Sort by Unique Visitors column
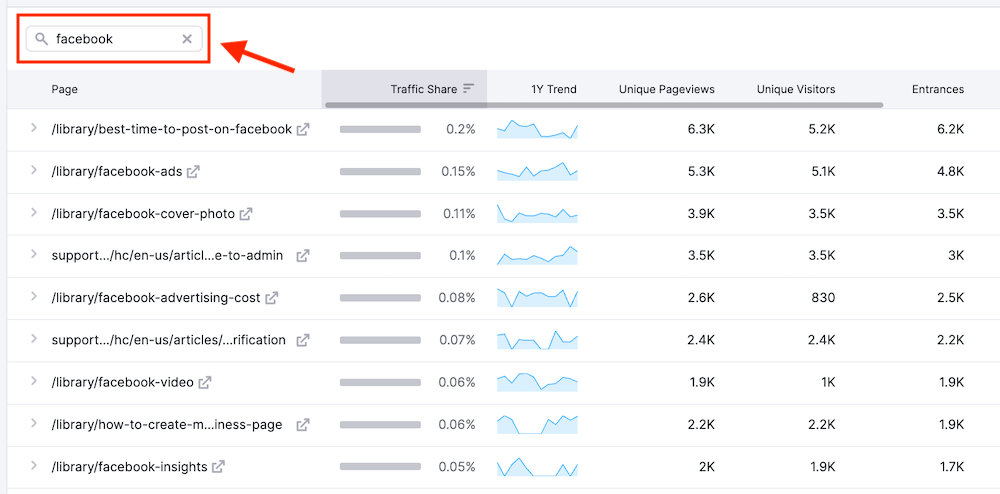Viewport: 1000px width, 494px height. [795, 89]
